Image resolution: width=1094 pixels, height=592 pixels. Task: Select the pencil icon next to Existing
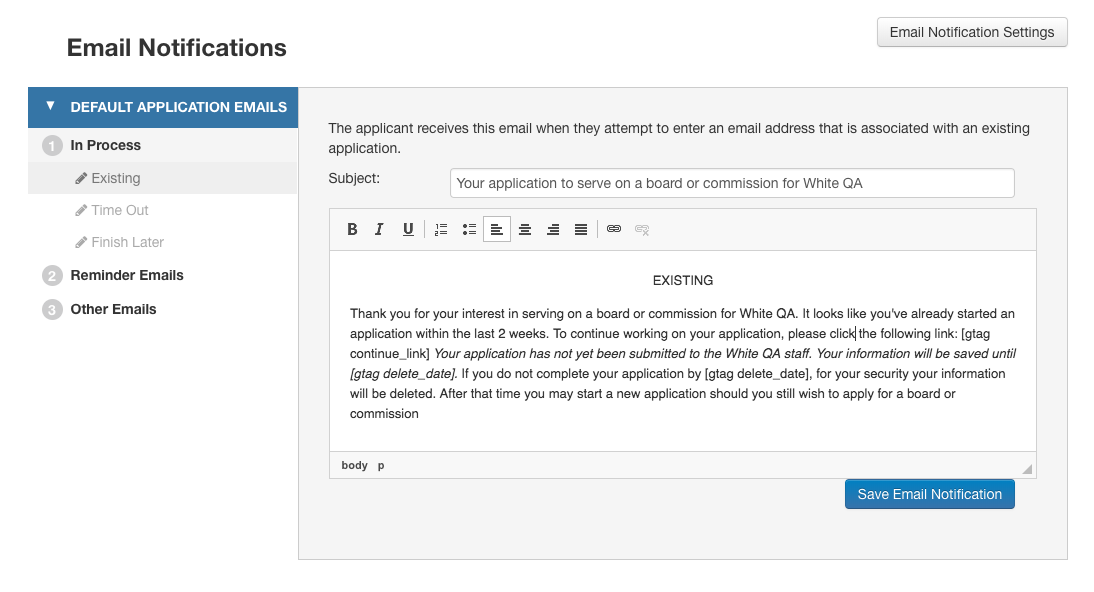81,178
